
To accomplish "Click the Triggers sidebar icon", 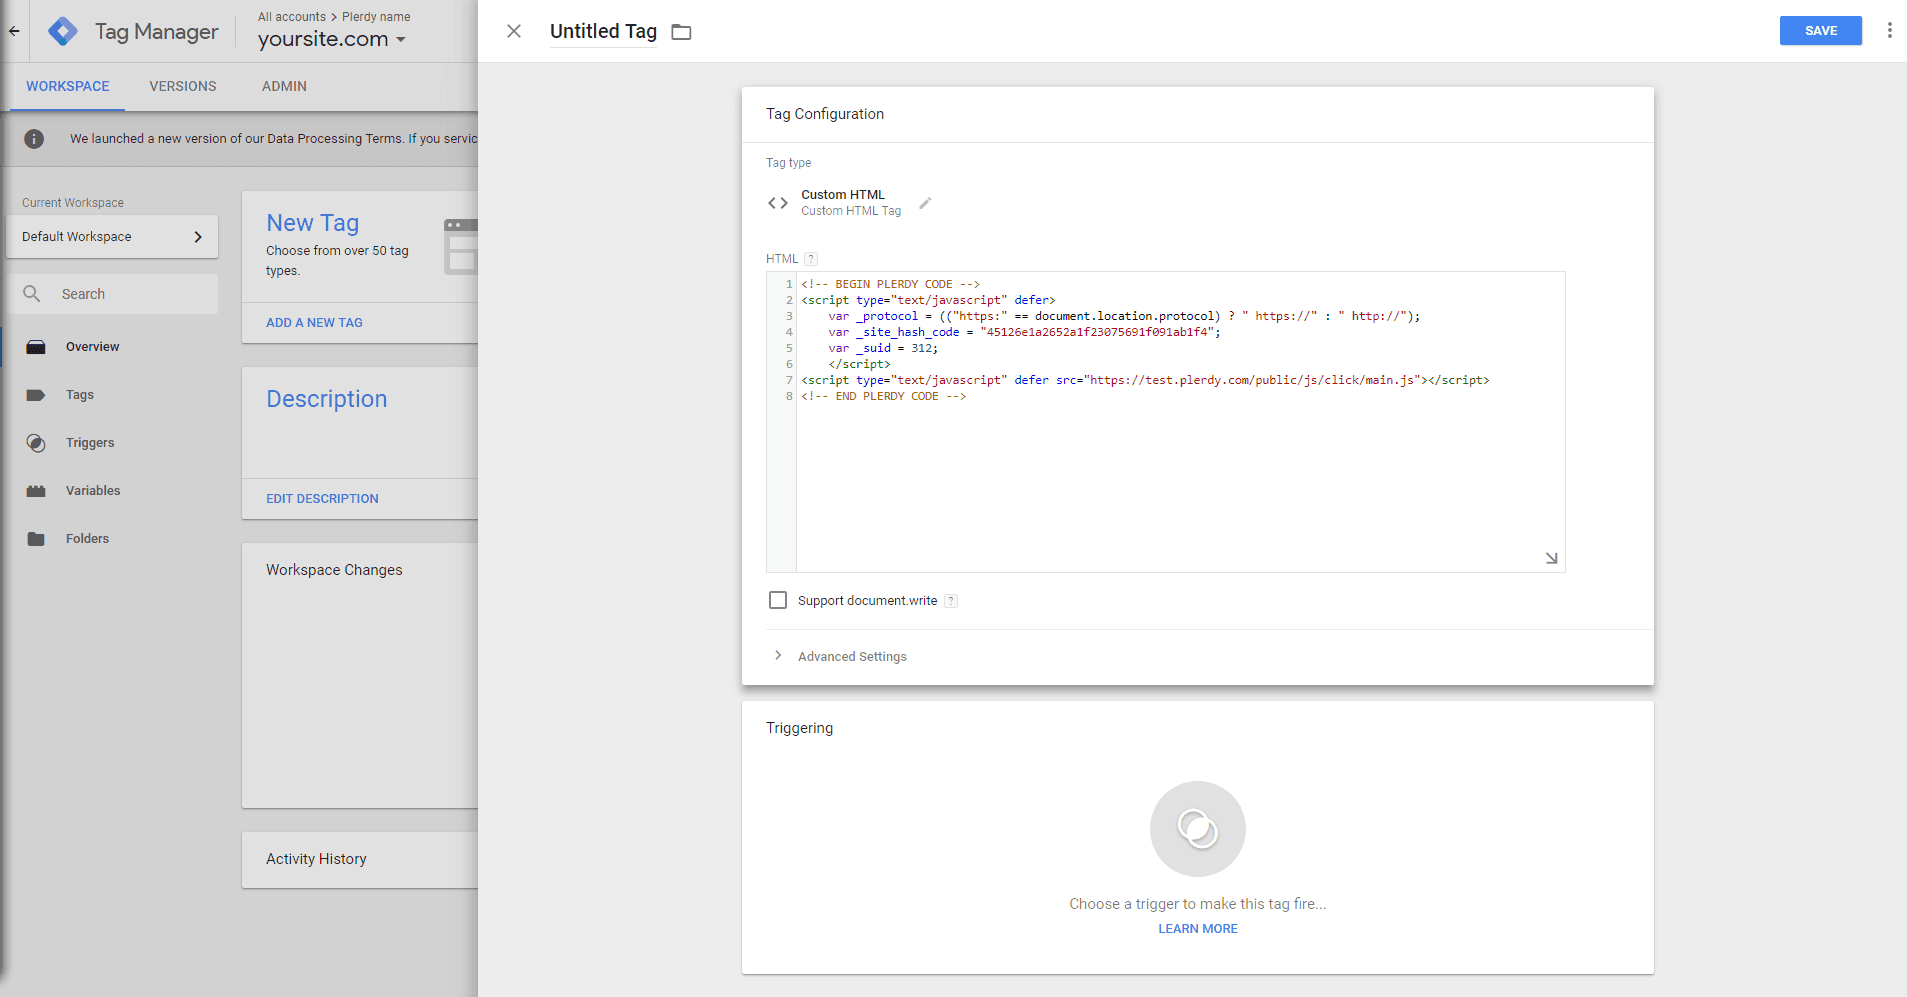I will [x=36, y=443].
